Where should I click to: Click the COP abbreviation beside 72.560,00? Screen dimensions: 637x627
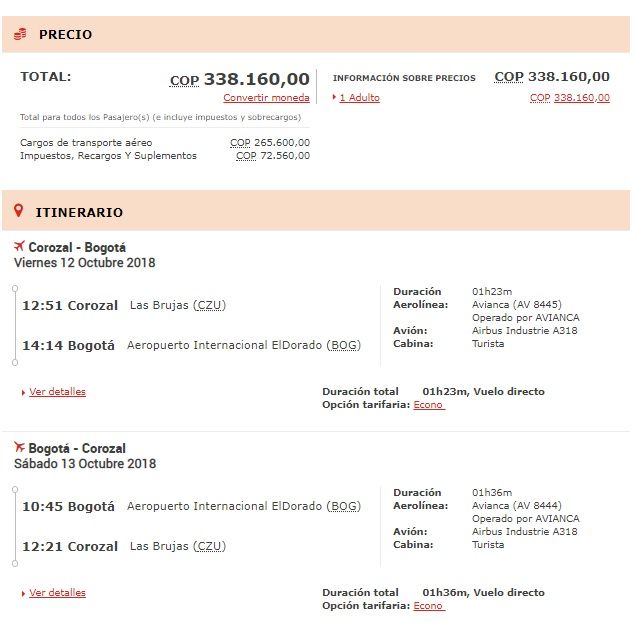[x=246, y=156]
